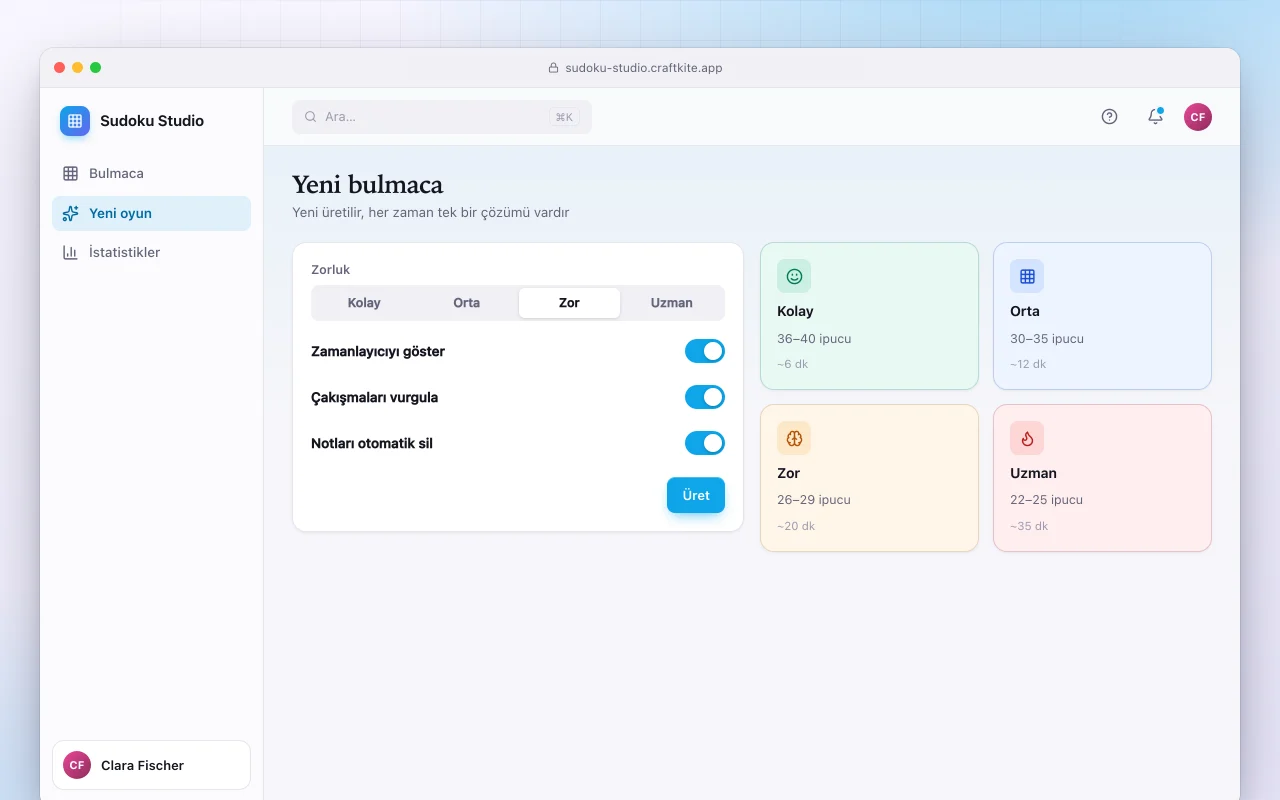The height and width of the screenshot is (800, 1280).
Task: Open the notifications bell icon
Action: pyautogui.click(x=1155, y=117)
